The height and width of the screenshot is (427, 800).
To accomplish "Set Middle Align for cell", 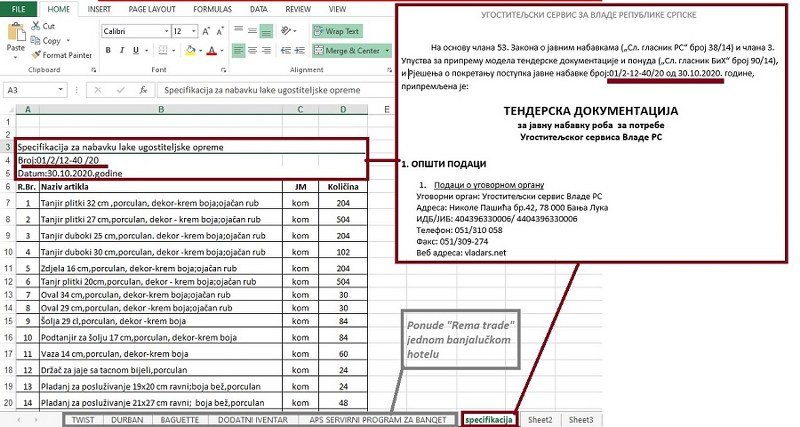I will 252,31.
